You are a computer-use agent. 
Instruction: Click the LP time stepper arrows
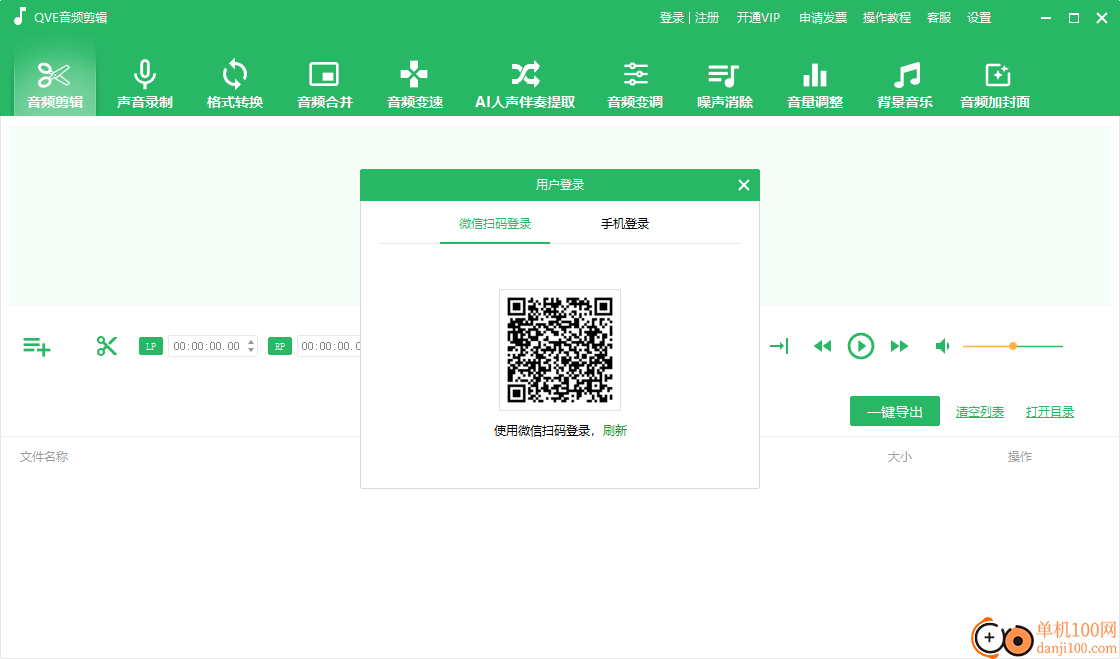(x=251, y=346)
